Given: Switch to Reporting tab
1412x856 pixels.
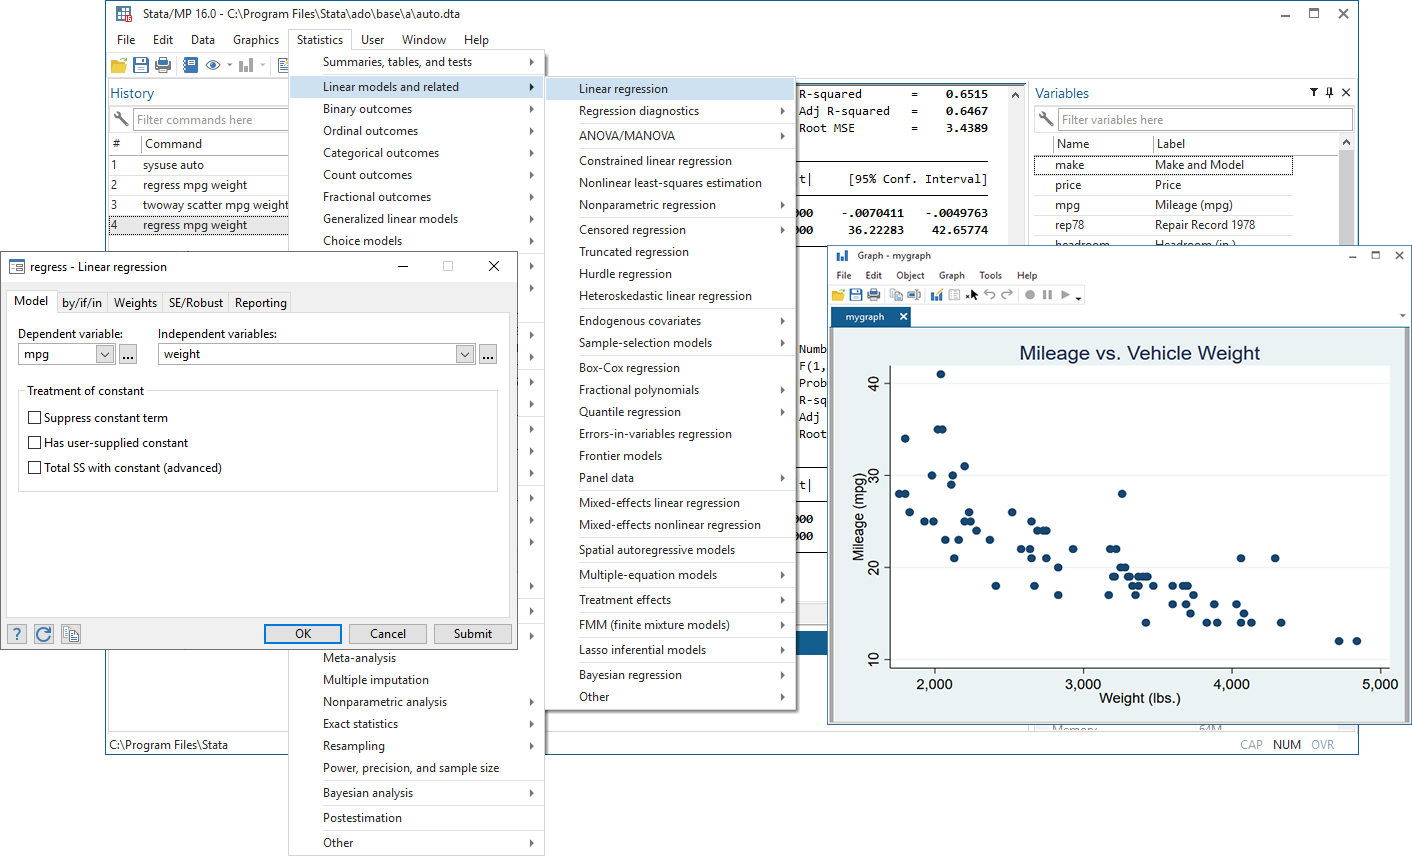Looking at the screenshot, I should click(x=261, y=303).
